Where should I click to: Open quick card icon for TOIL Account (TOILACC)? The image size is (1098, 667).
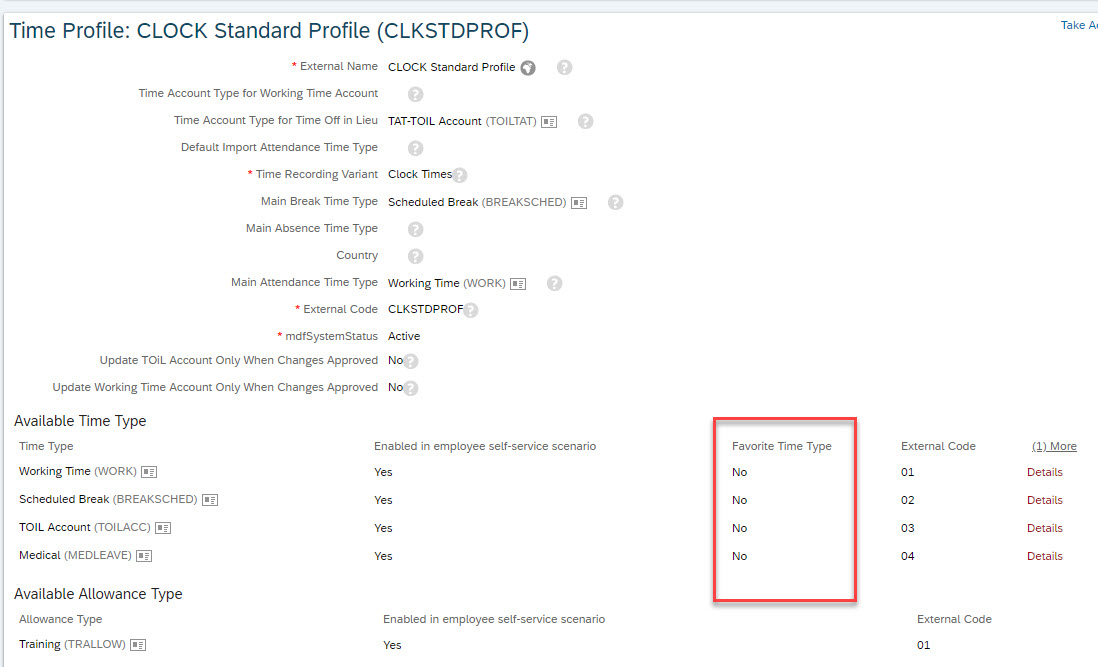[x=163, y=528]
